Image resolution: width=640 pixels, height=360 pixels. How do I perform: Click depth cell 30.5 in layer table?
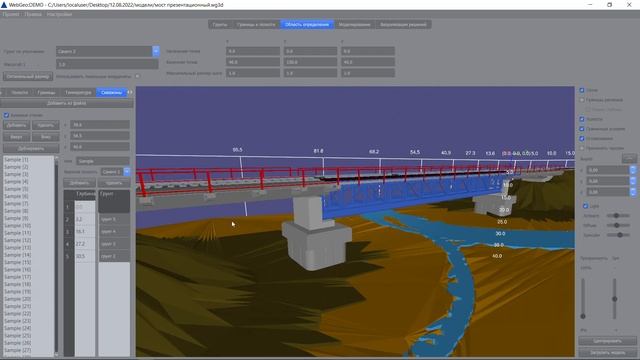[x=85, y=256]
